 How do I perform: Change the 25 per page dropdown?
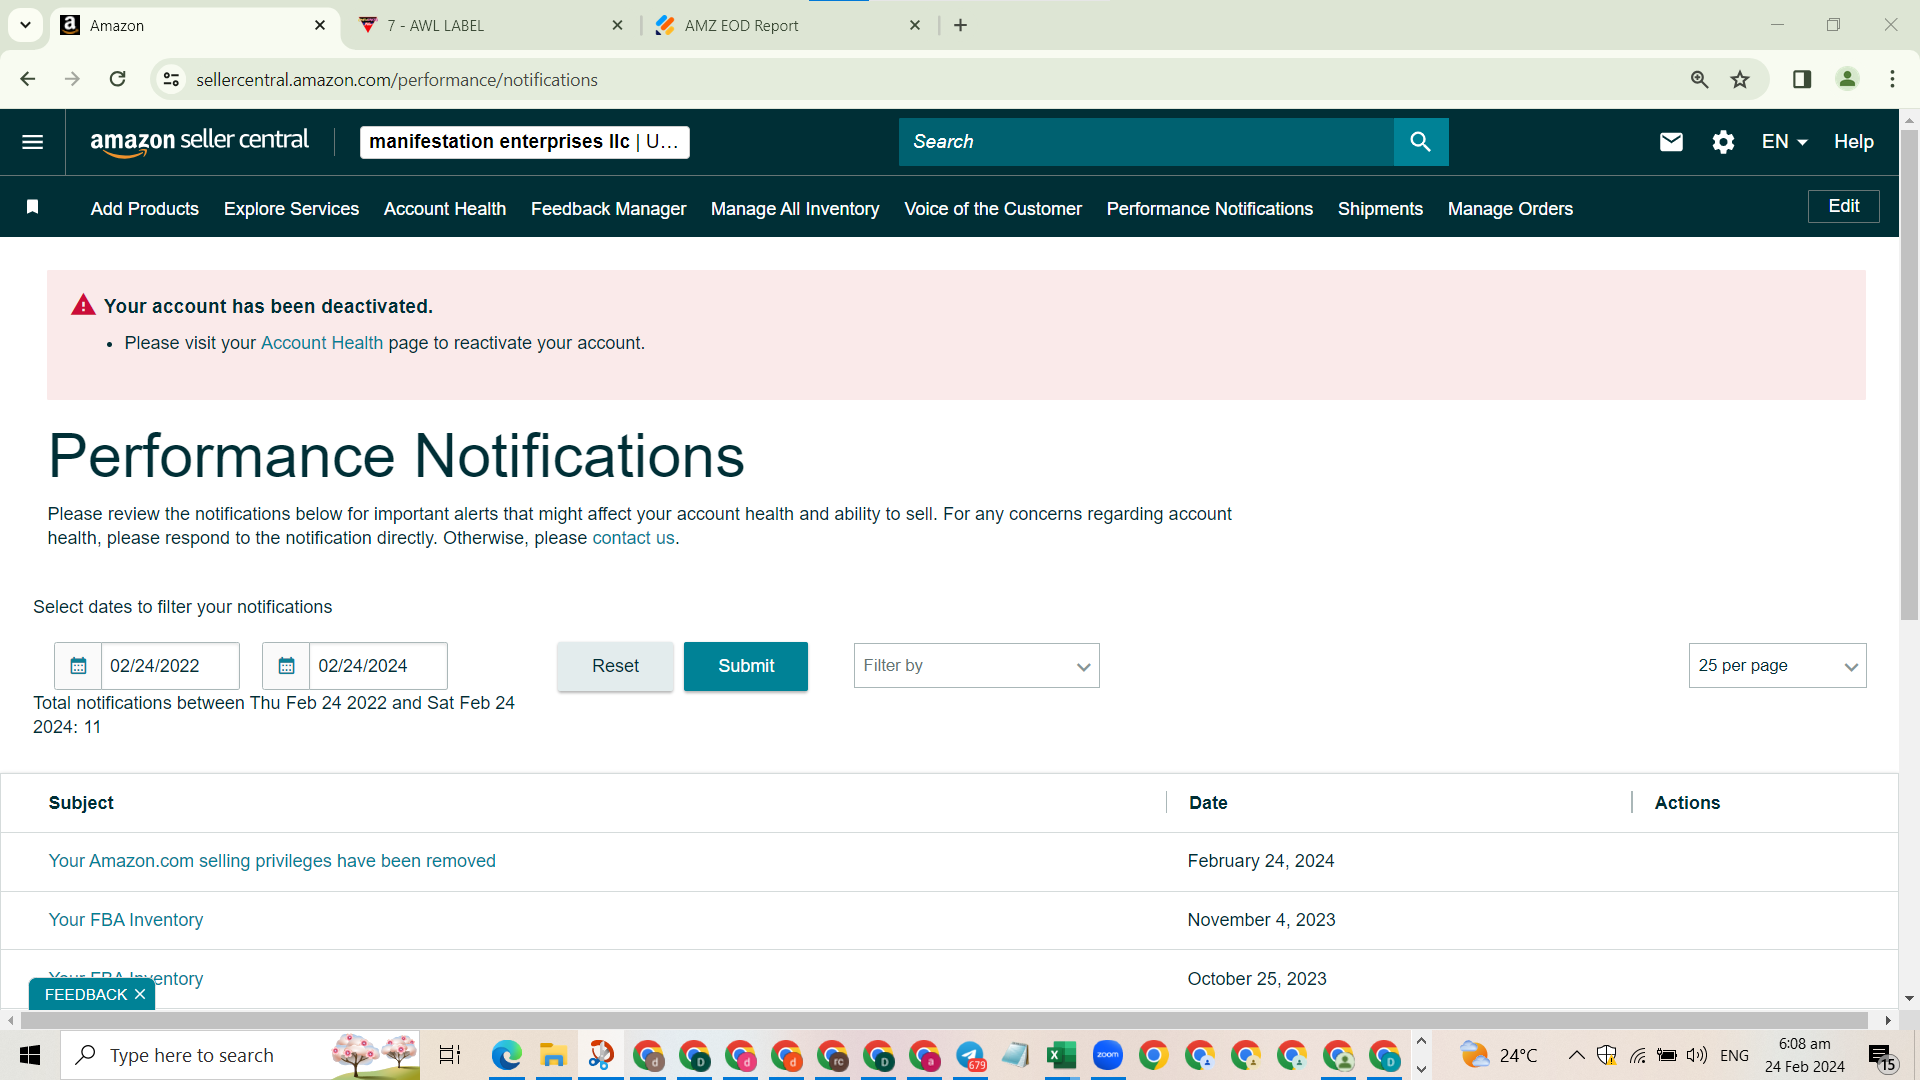[1777, 666]
